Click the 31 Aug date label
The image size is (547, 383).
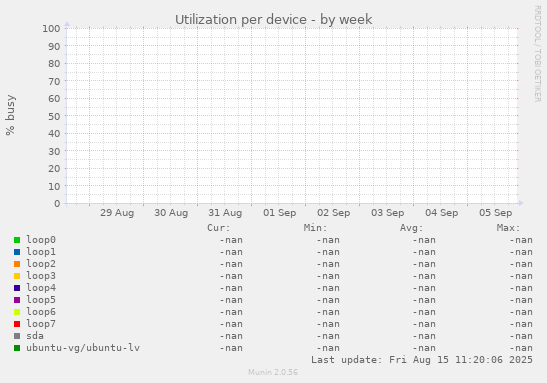click(225, 213)
